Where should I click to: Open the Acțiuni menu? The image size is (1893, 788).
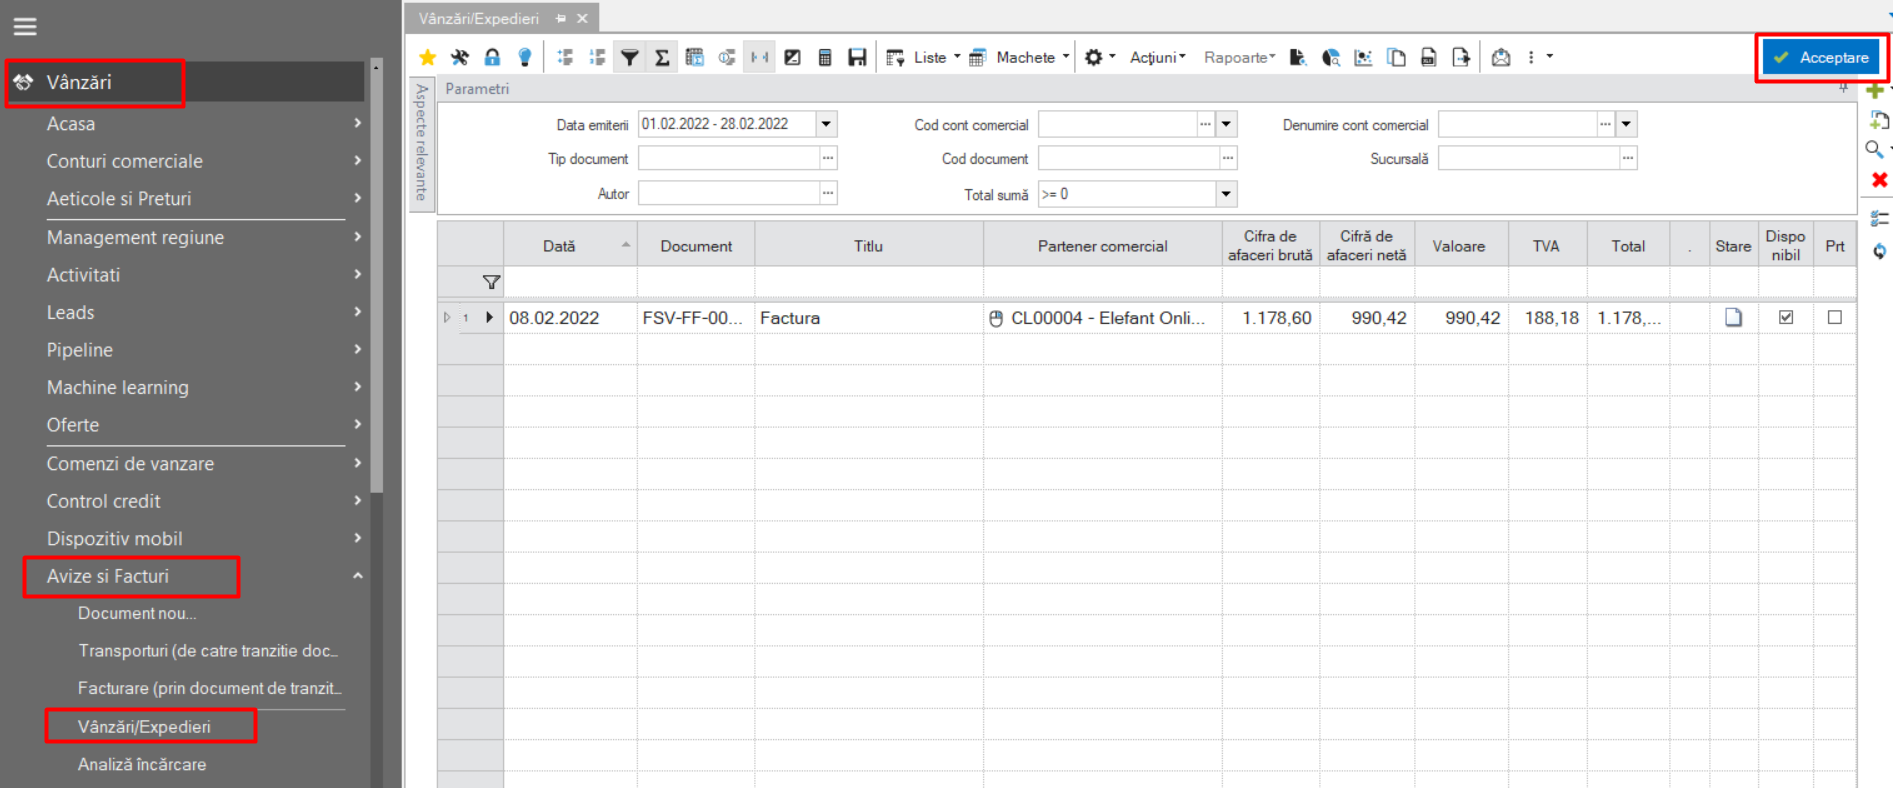click(x=1157, y=58)
